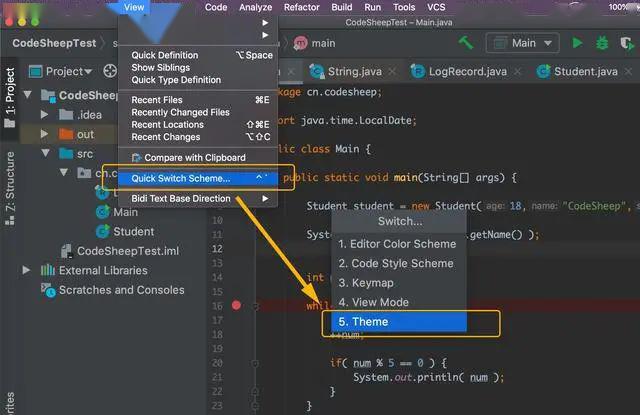Click line number 12 in gutter
This screenshot has height=415, width=640.
click(x=217, y=249)
